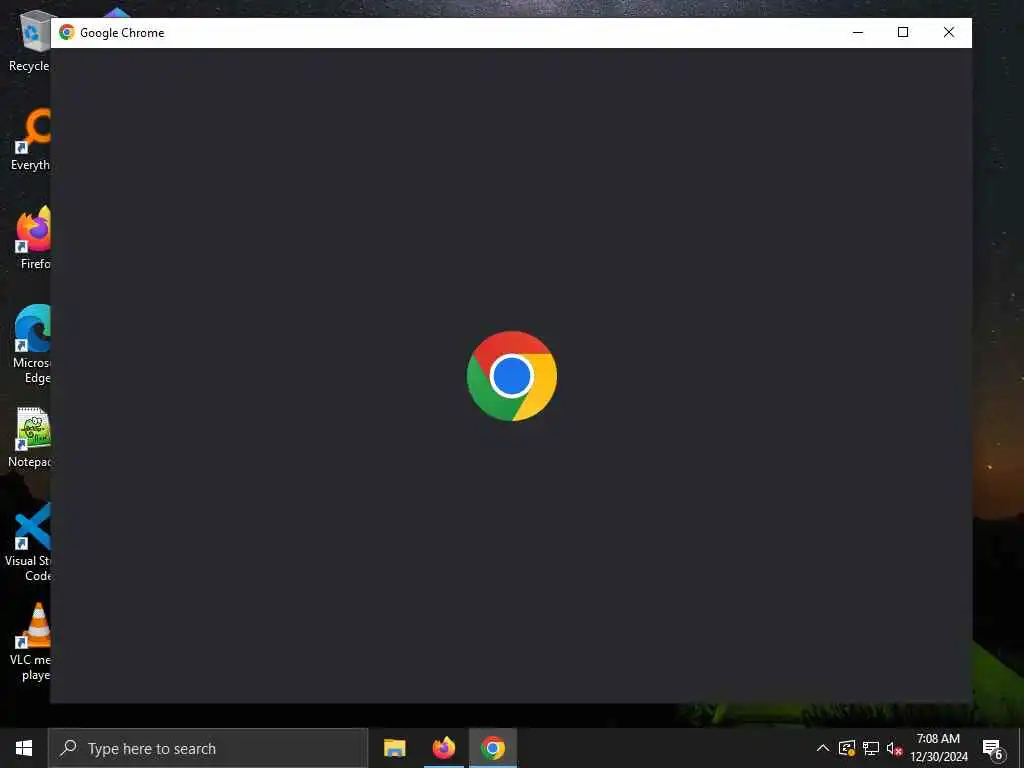Select the Notepad++ desktop shortcut

(29, 438)
